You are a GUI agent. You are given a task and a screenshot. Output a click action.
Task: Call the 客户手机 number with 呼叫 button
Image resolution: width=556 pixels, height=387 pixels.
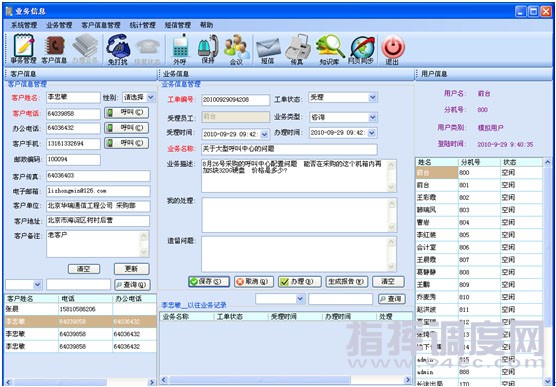coord(126,143)
